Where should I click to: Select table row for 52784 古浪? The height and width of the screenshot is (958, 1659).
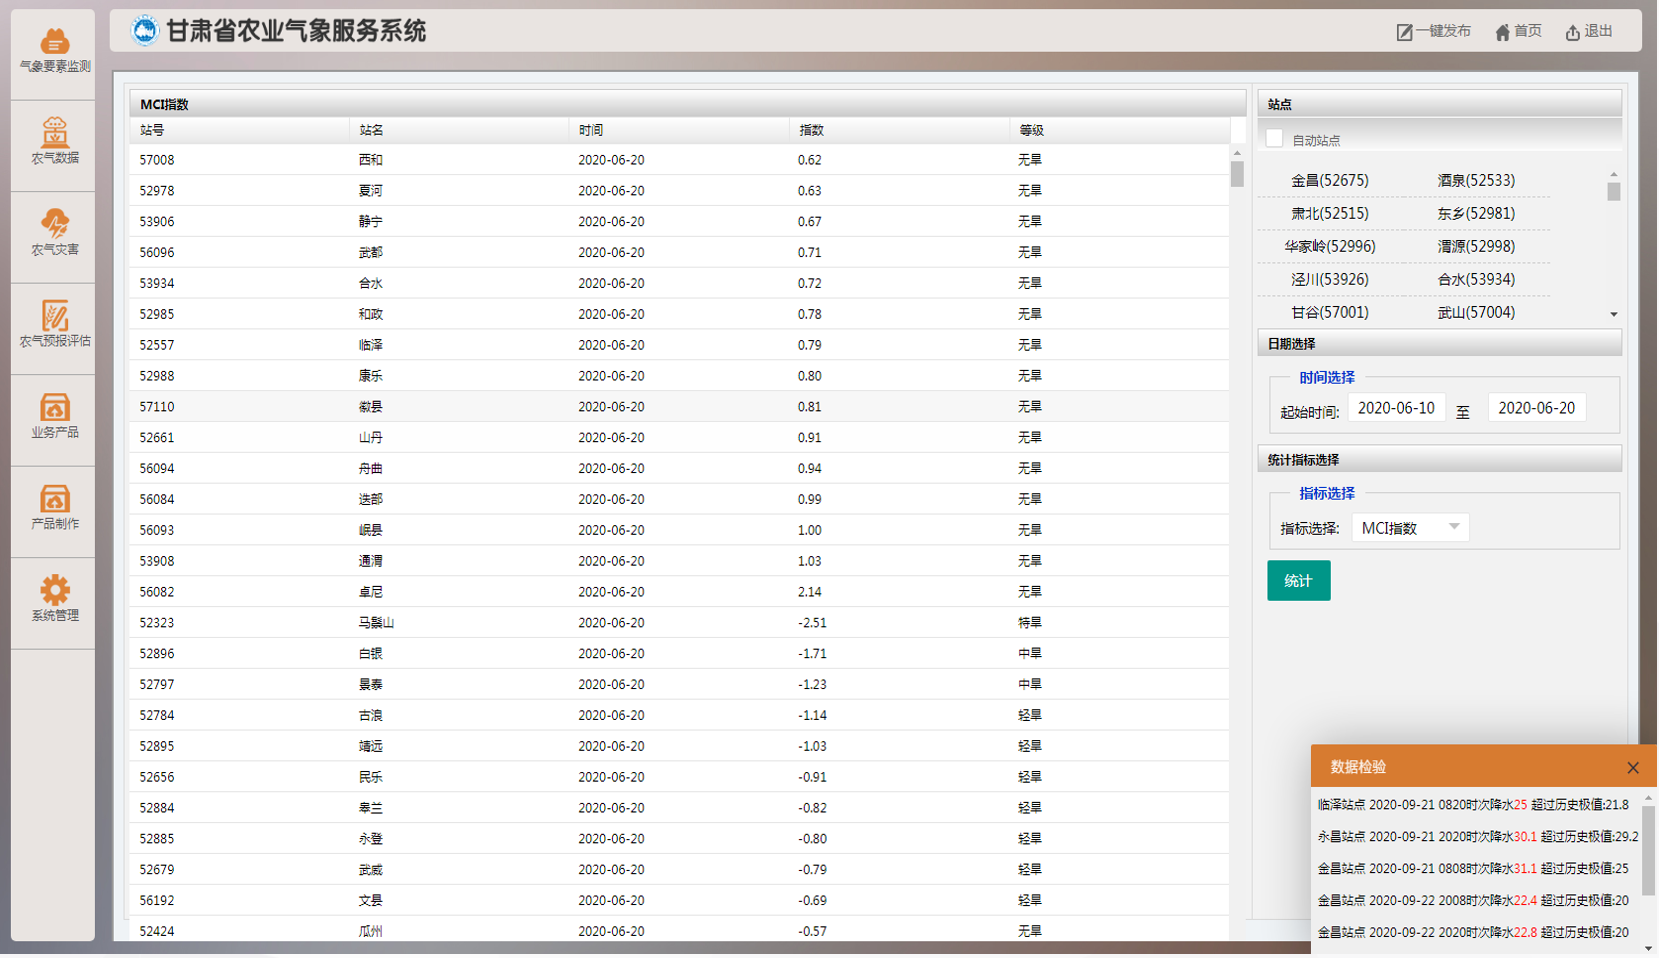(679, 716)
